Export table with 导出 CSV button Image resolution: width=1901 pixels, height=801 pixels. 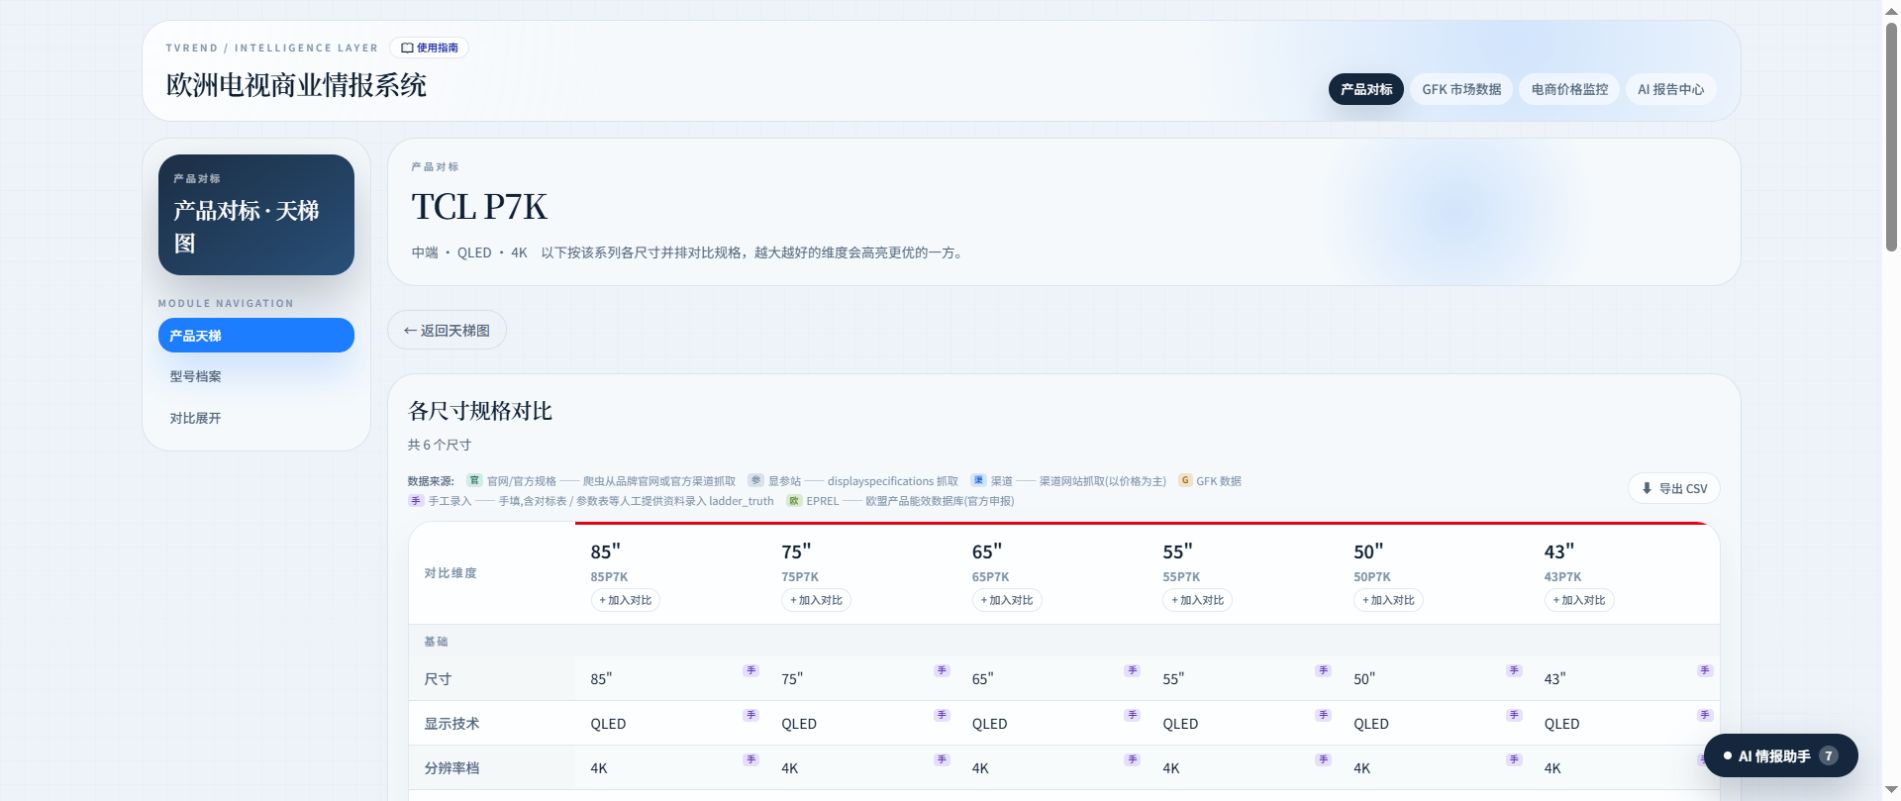point(1674,488)
